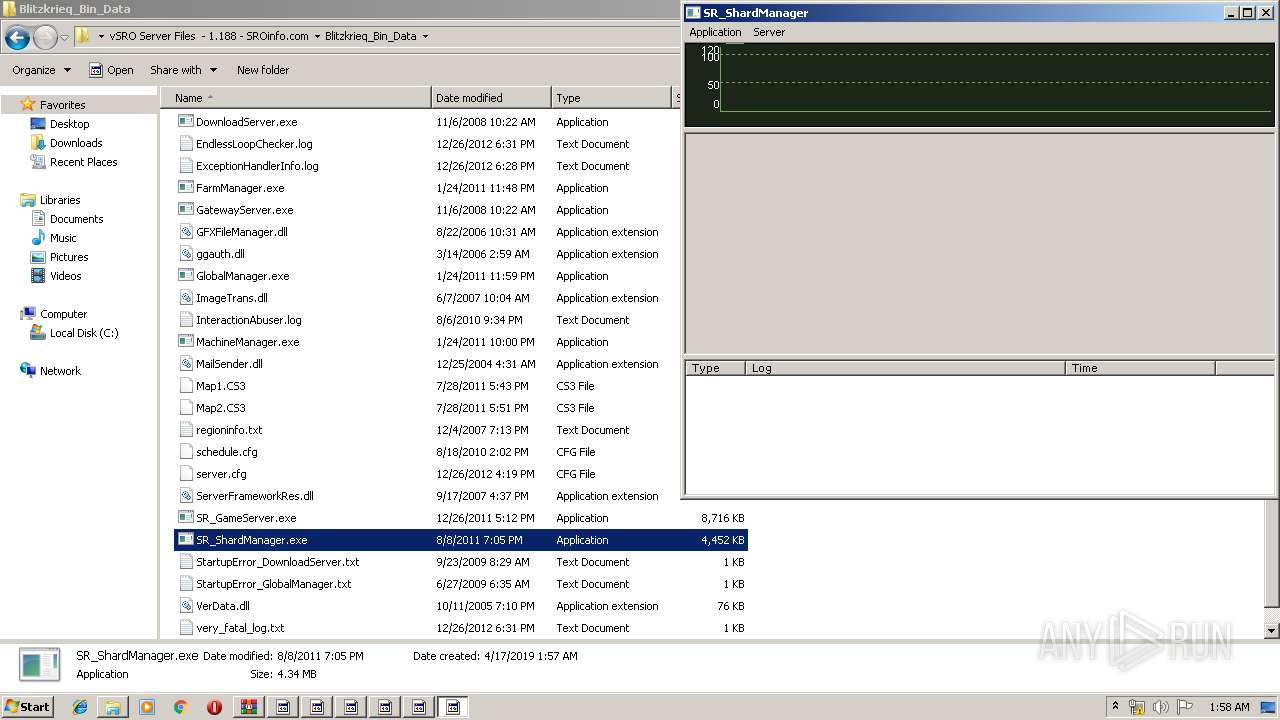Open Google Chrome from the taskbar
The image size is (1280, 720).
(x=181, y=707)
